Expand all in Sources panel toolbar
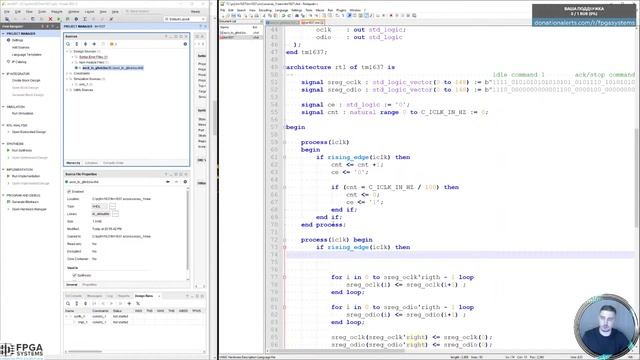The image size is (640, 360). click(85, 44)
